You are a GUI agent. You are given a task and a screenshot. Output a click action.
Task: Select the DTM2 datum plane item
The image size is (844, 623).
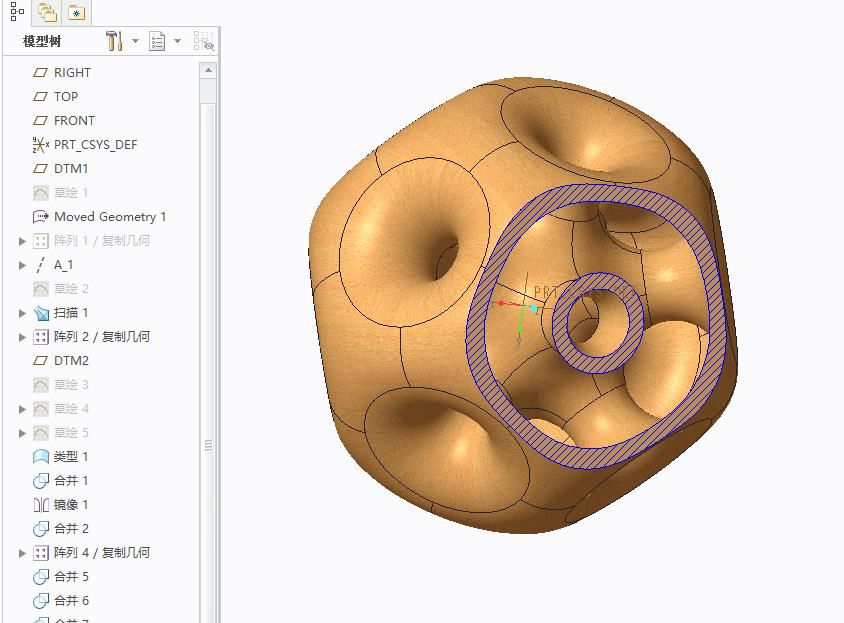click(x=71, y=361)
